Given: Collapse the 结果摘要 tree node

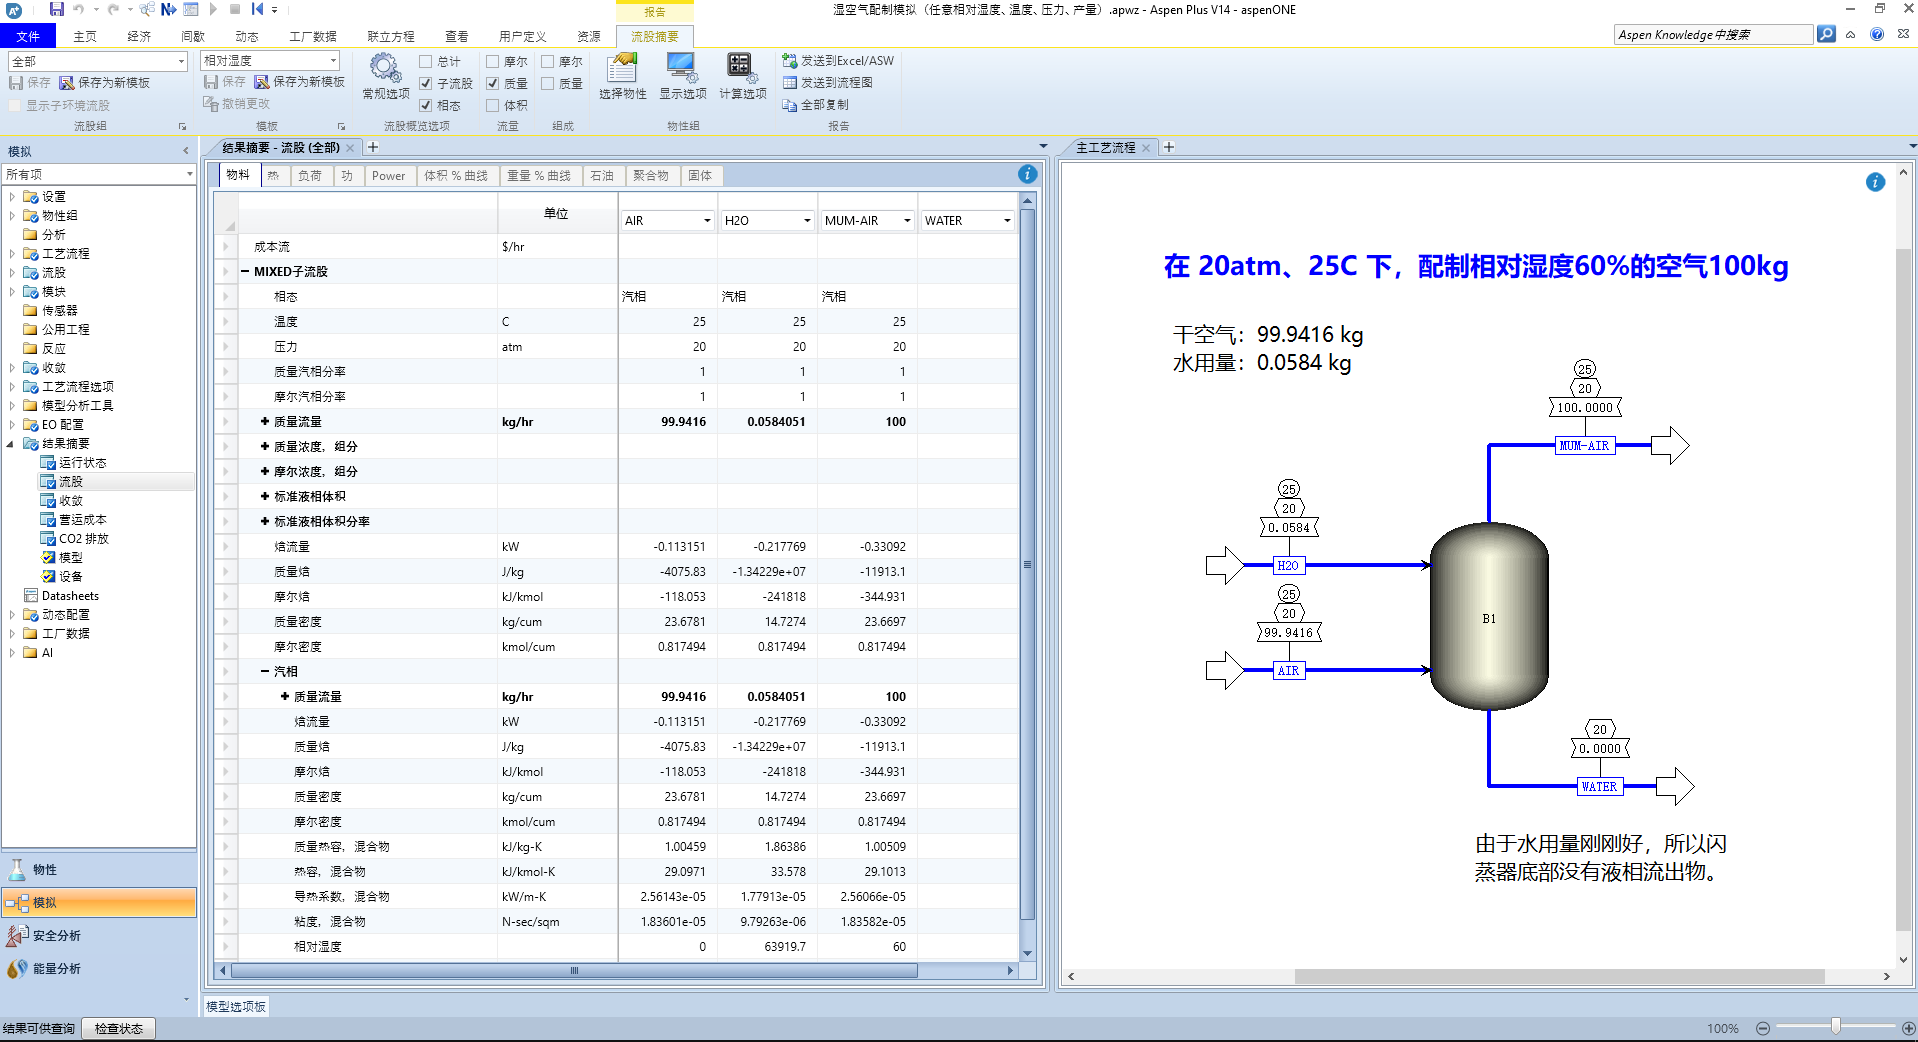Looking at the screenshot, I should click(11, 443).
